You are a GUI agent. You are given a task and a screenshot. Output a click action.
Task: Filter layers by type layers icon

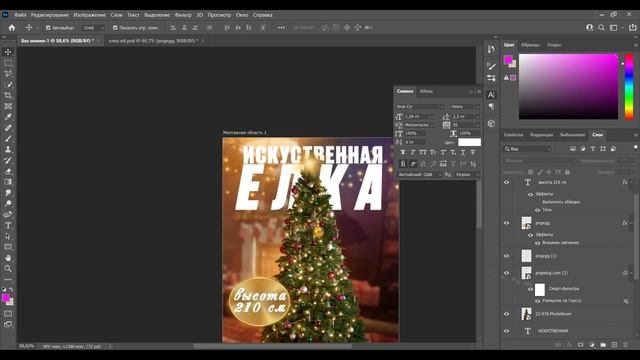tap(593, 149)
